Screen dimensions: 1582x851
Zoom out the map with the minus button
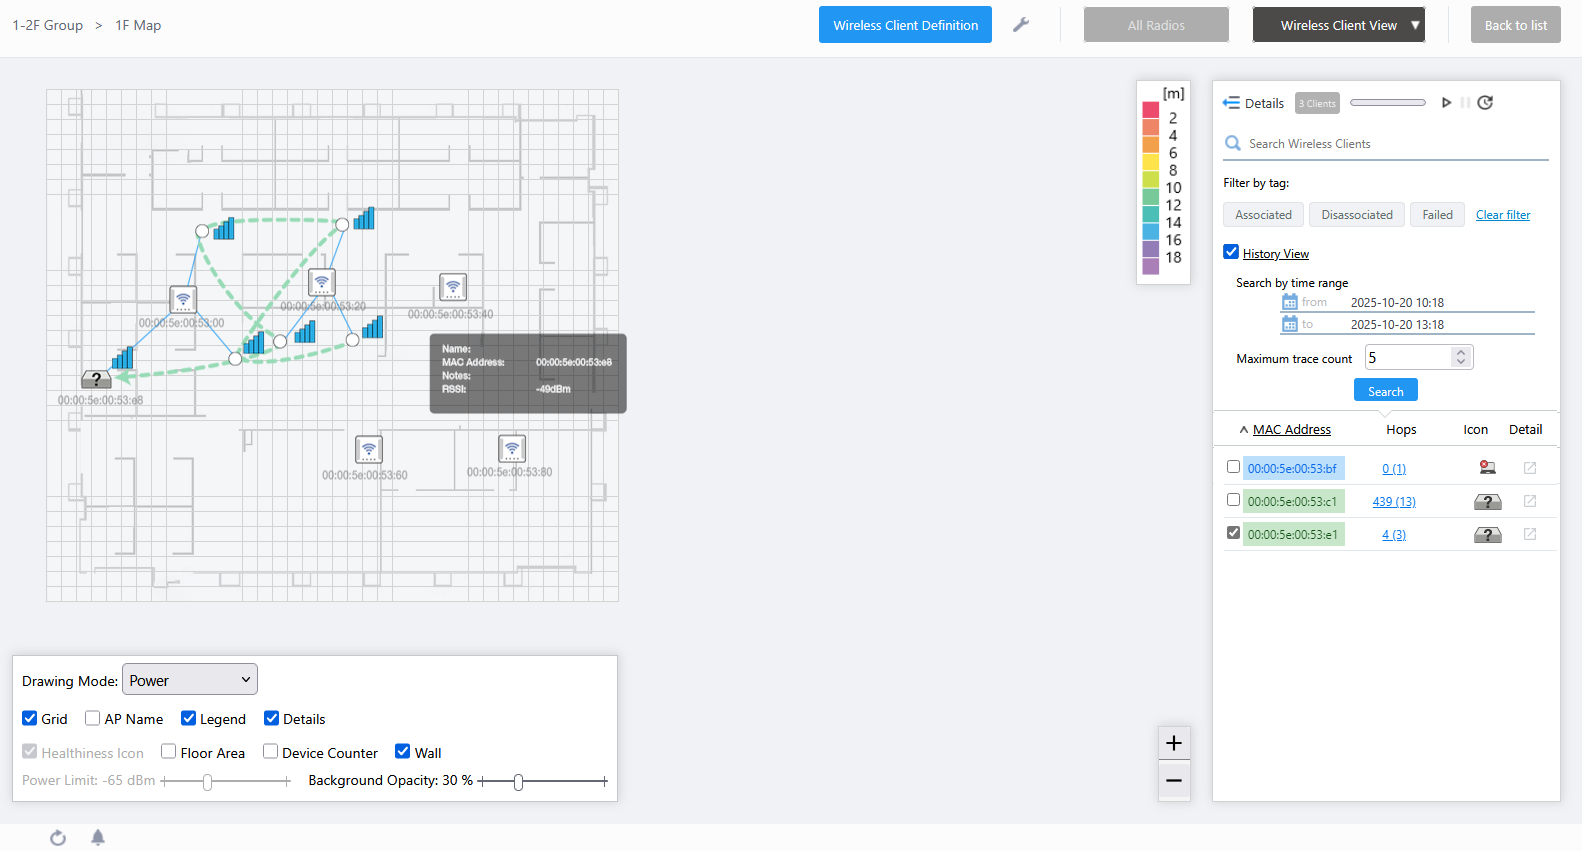(x=1174, y=780)
